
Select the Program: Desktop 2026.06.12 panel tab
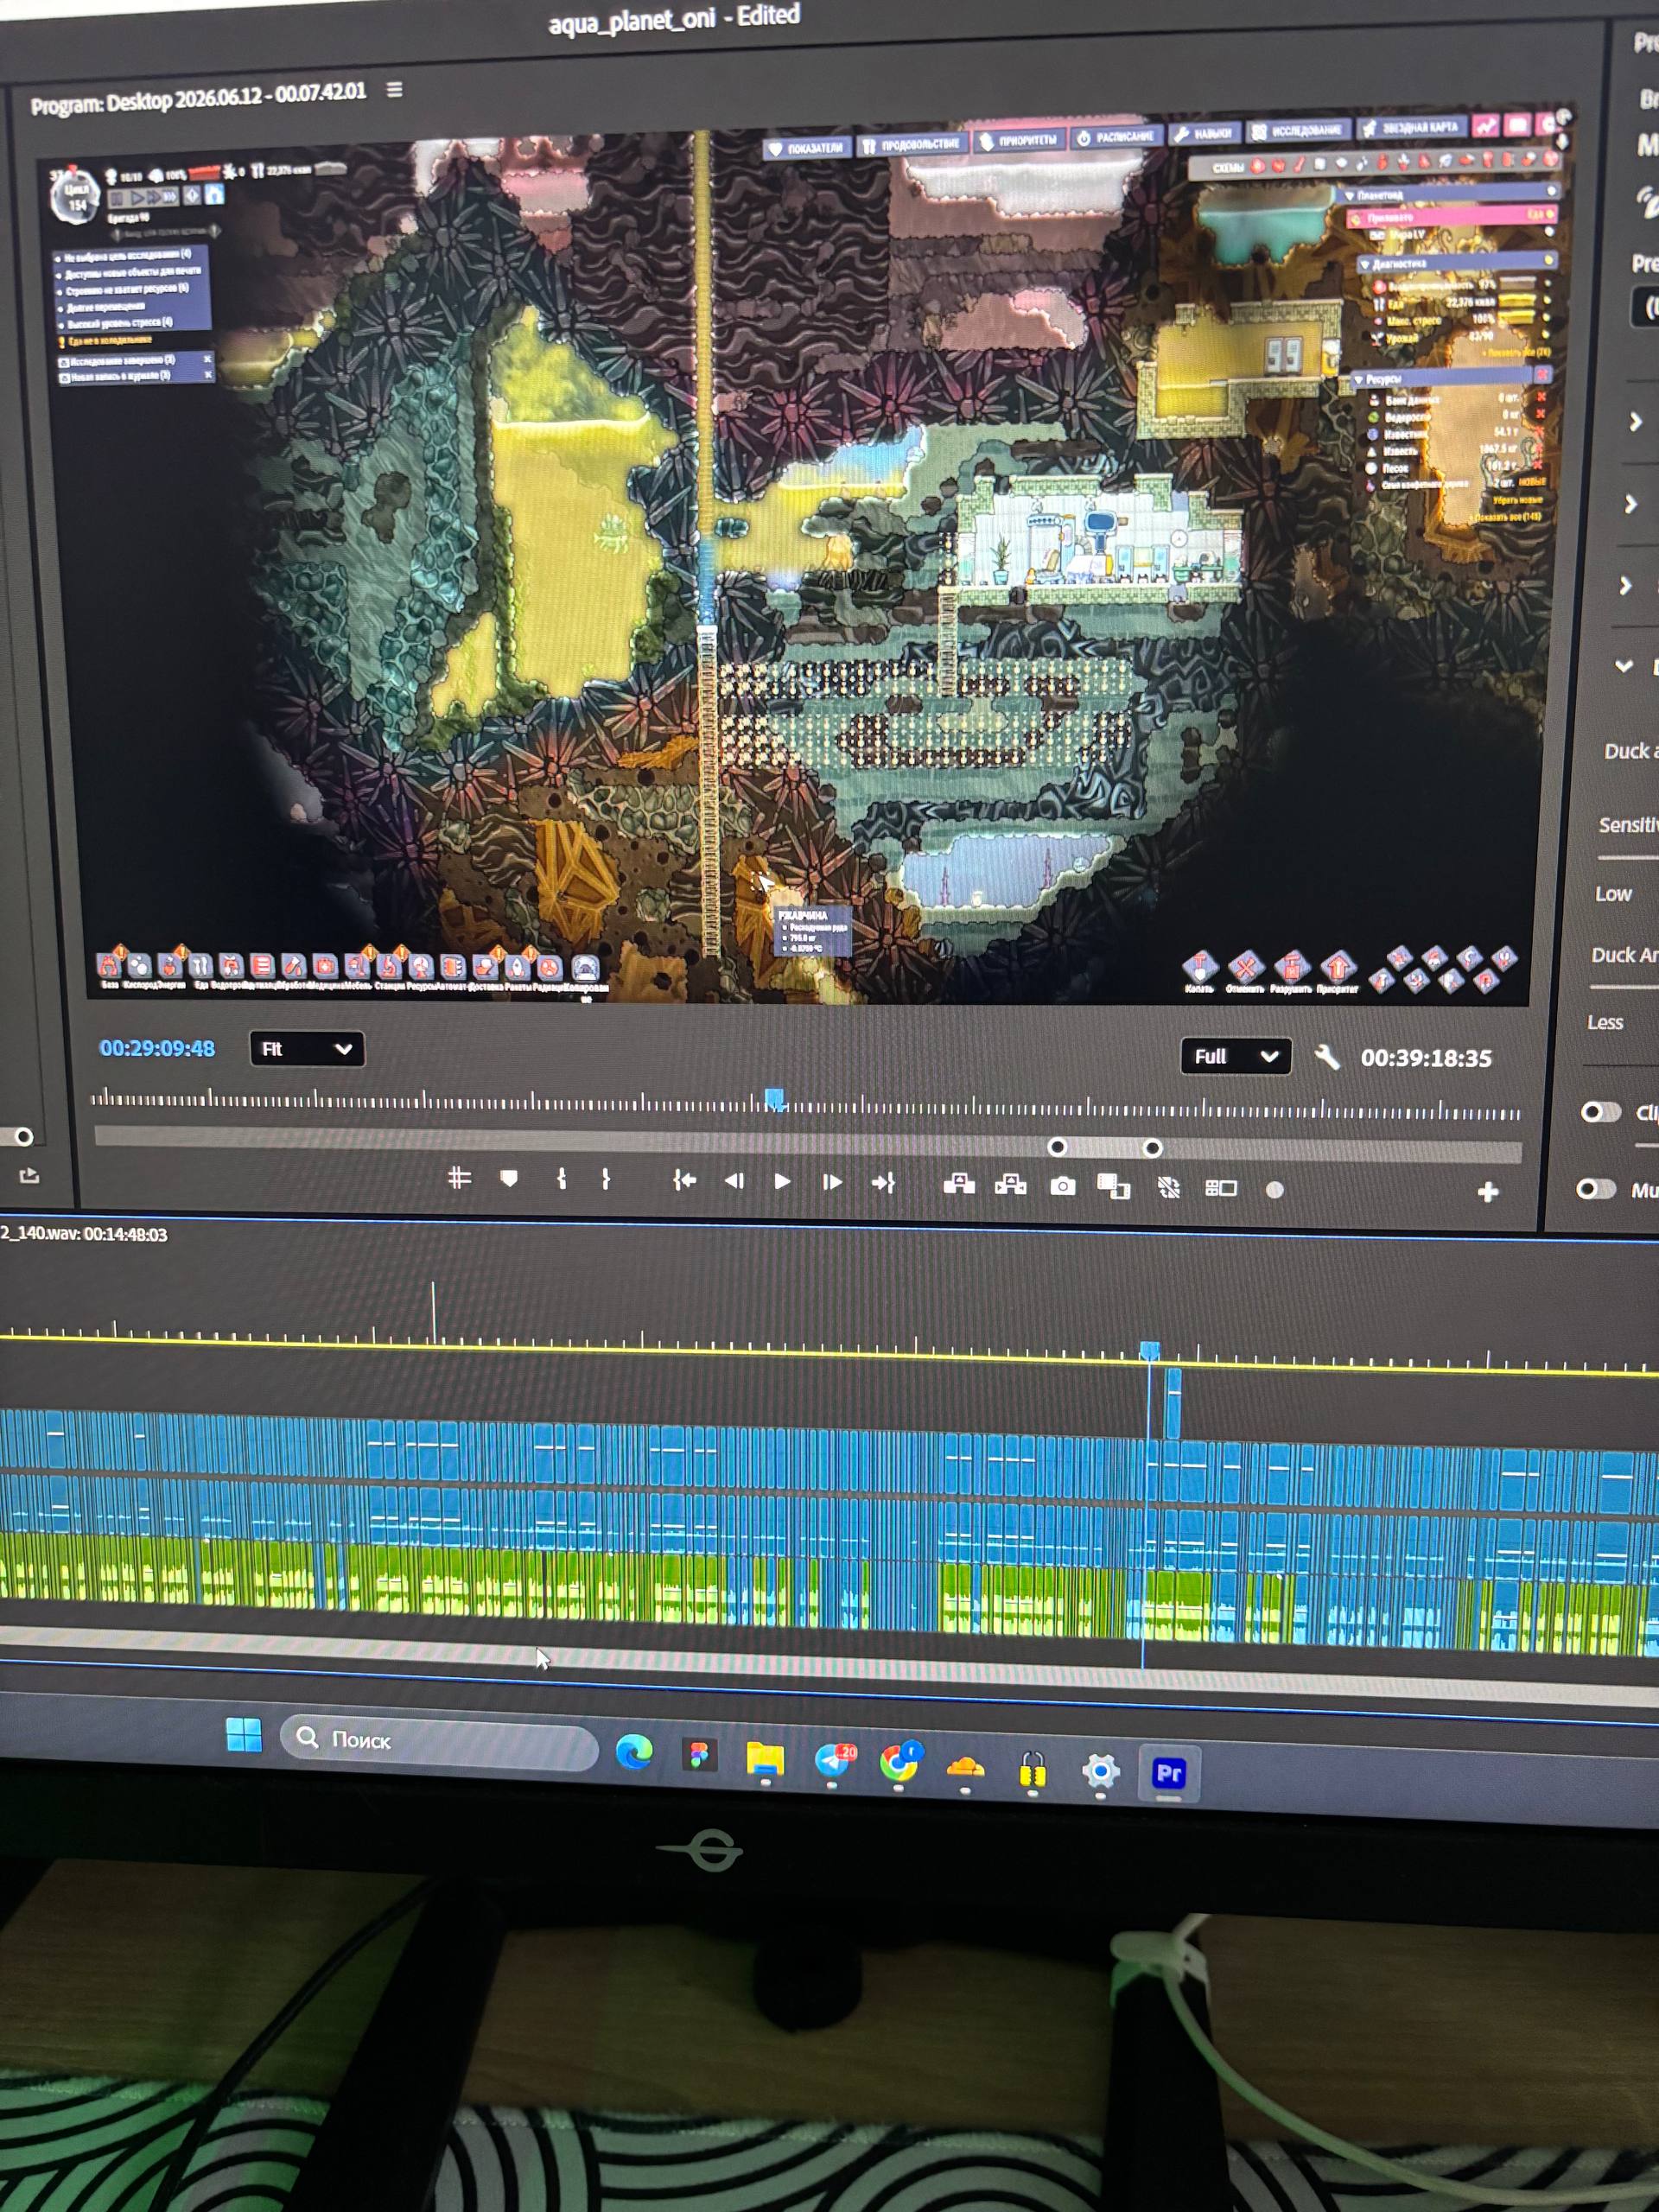[198, 97]
